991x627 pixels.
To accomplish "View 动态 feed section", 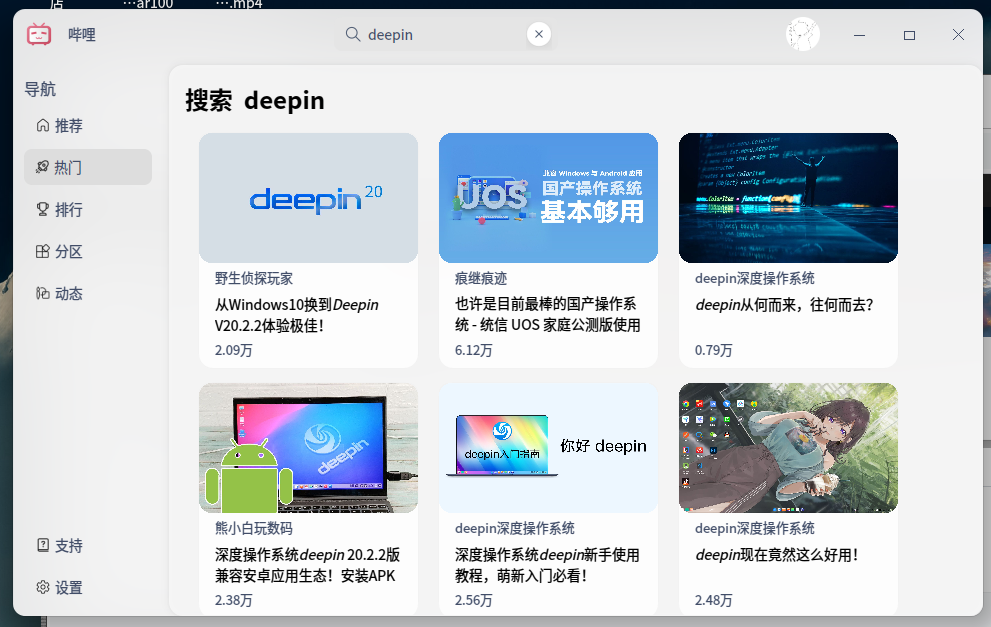I will (x=88, y=293).
